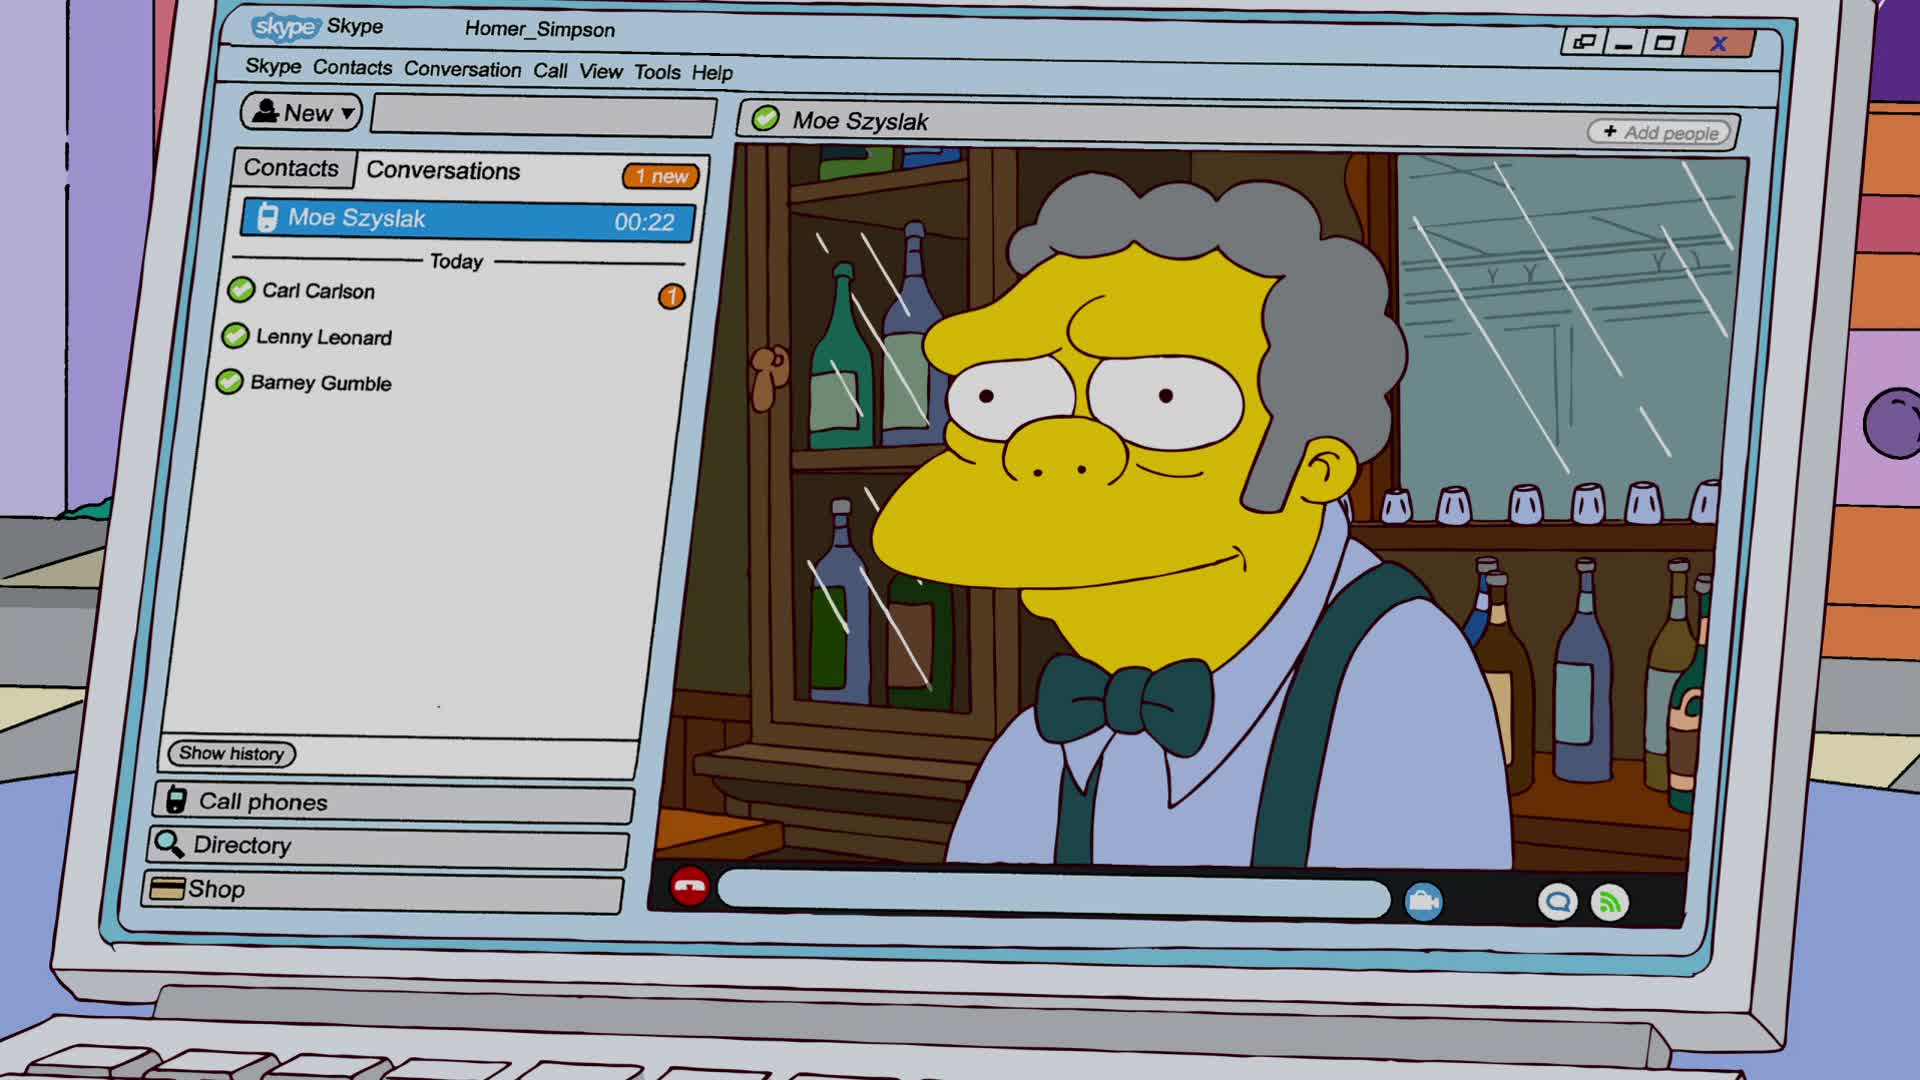This screenshot has width=1920, height=1080.
Task: Click the magnifier icon beside Directory
Action: (168, 844)
